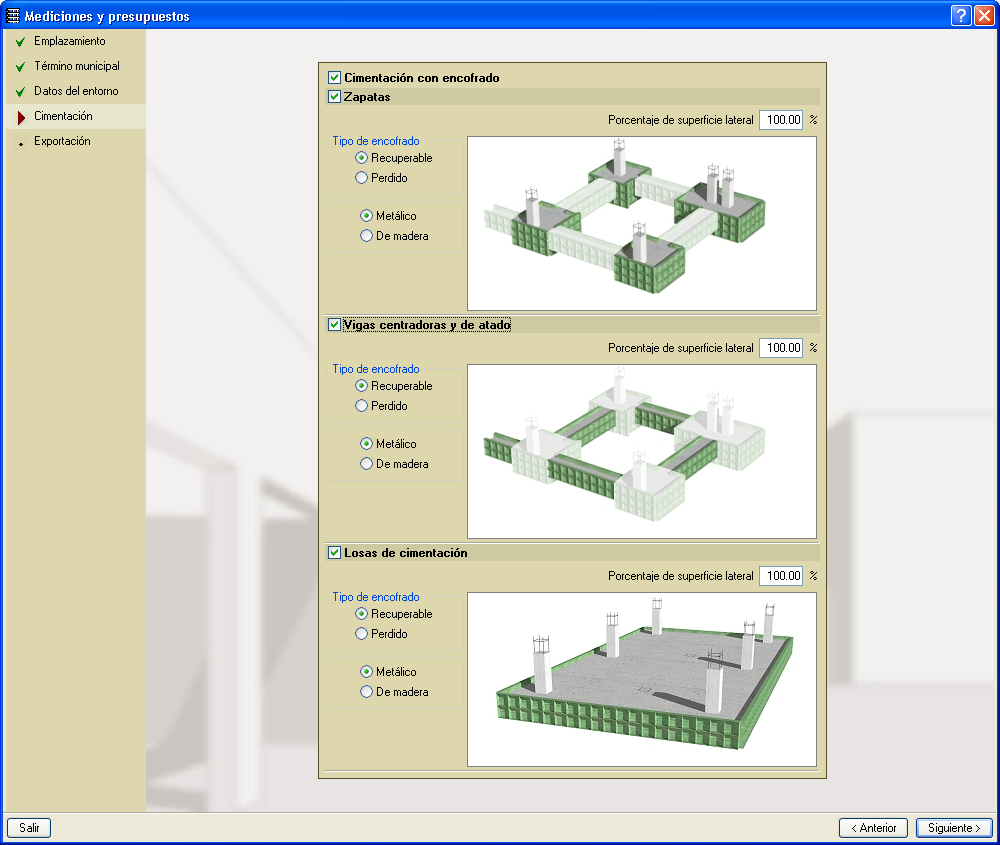Click the Vigas centradoras formwork preview image
This screenshot has height=845, width=1000.
(642, 452)
